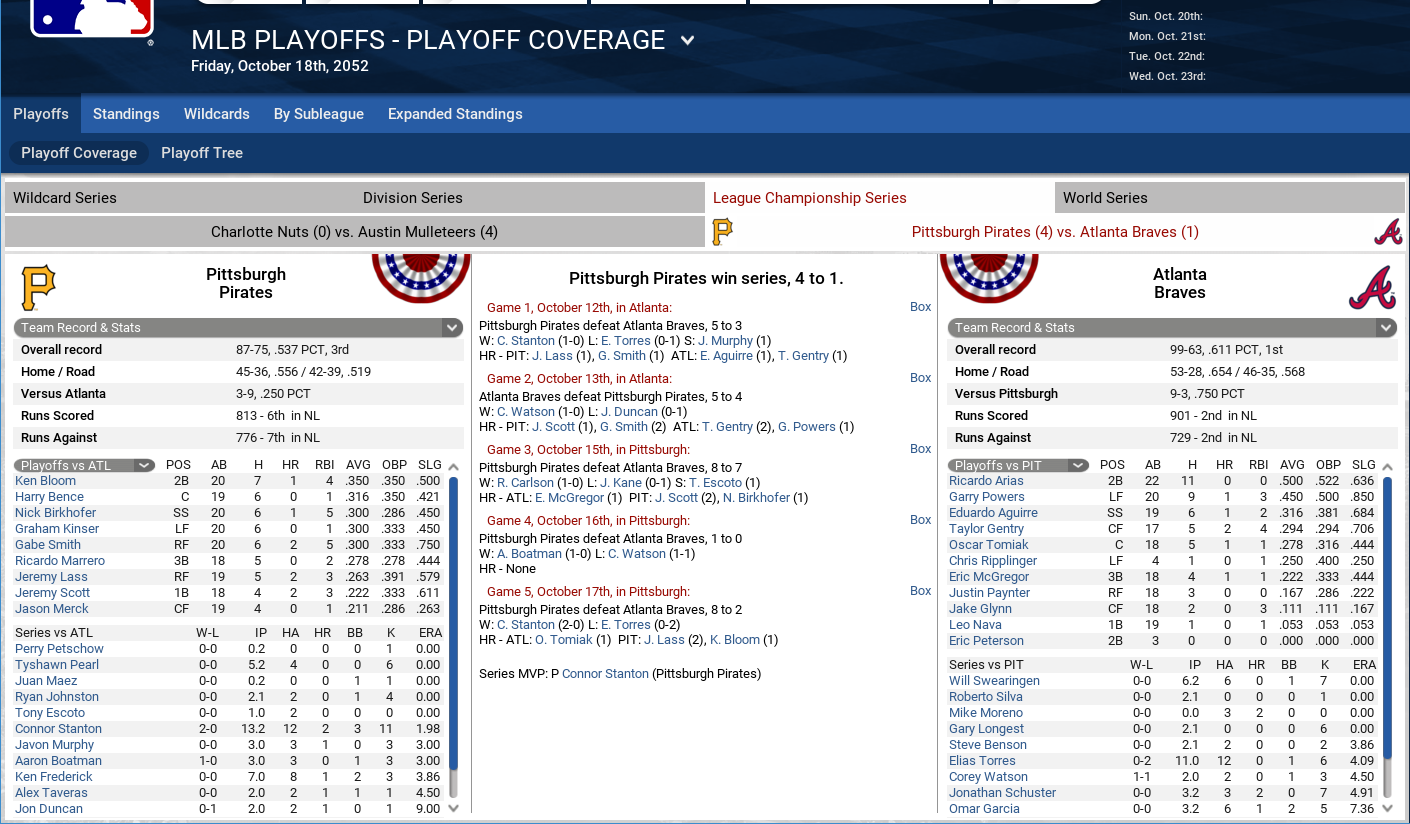The image size is (1410, 824).
Task: Switch to the Wildcards tab
Action: click(x=217, y=114)
